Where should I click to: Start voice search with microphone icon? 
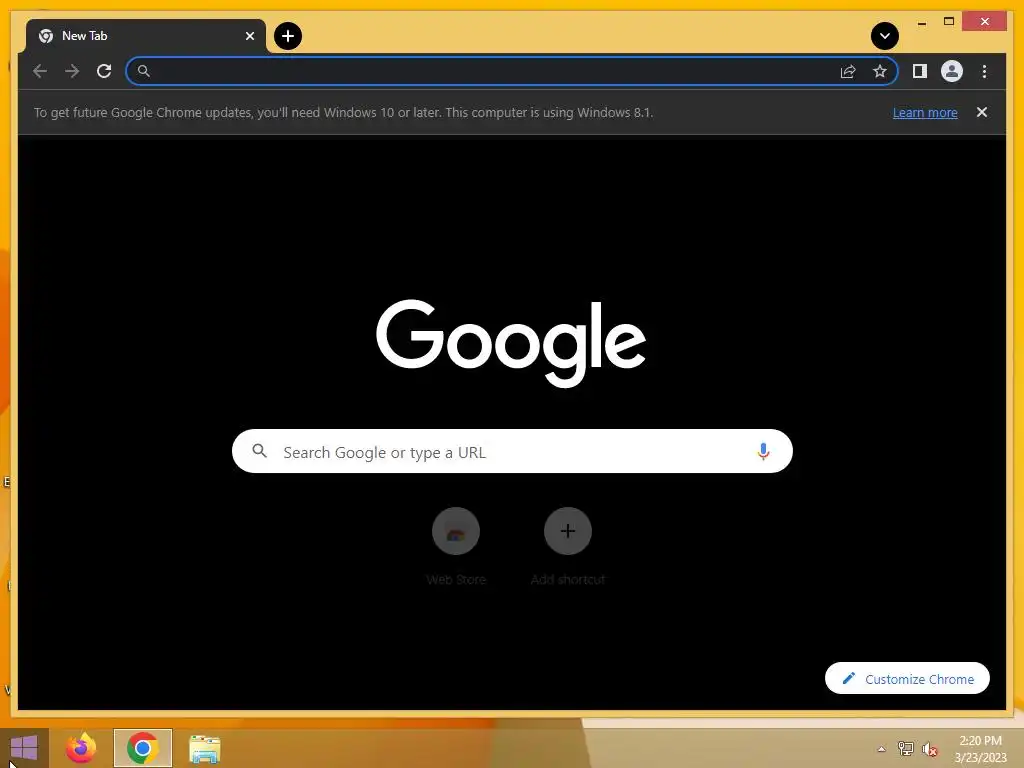[763, 451]
